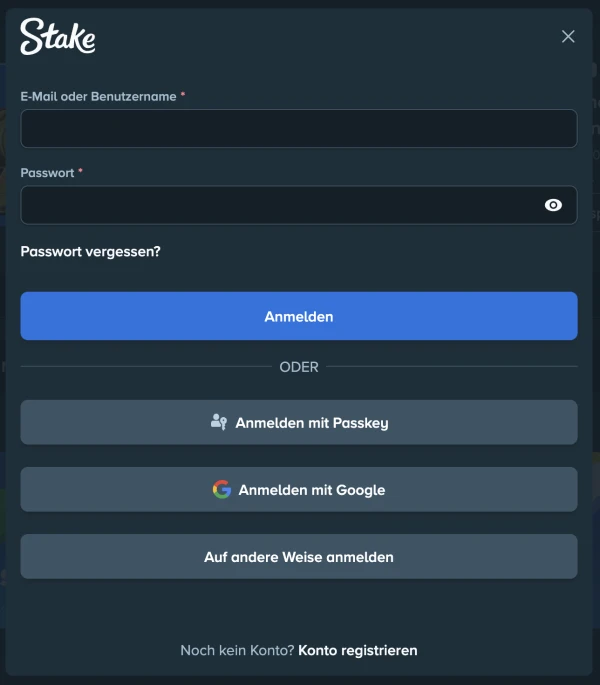
Task: Click the E-Mail oder Benutzername label
Action: click(98, 96)
